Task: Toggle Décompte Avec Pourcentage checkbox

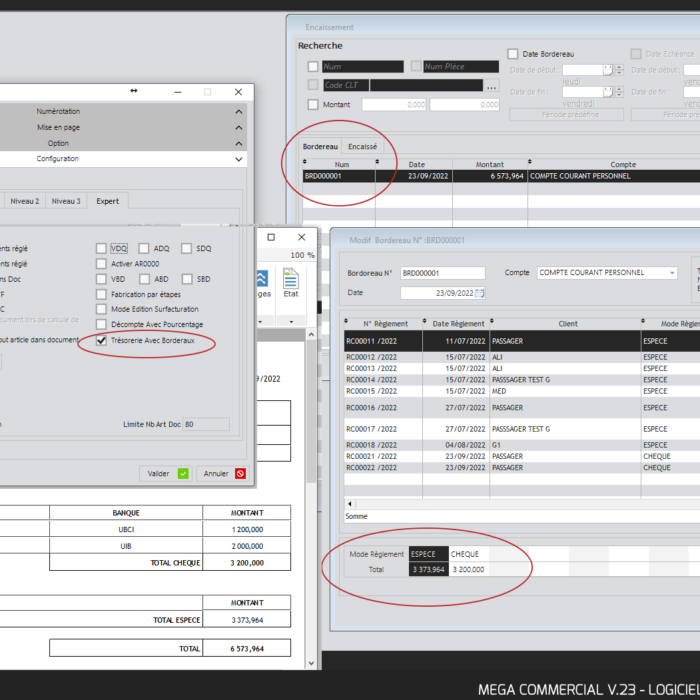Action: click(x=101, y=324)
